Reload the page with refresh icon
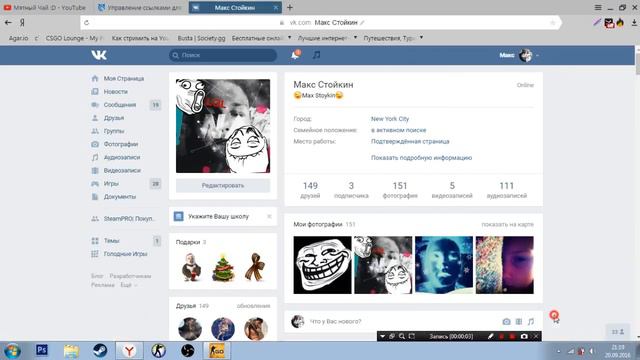640x360 pixels. coord(87,22)
